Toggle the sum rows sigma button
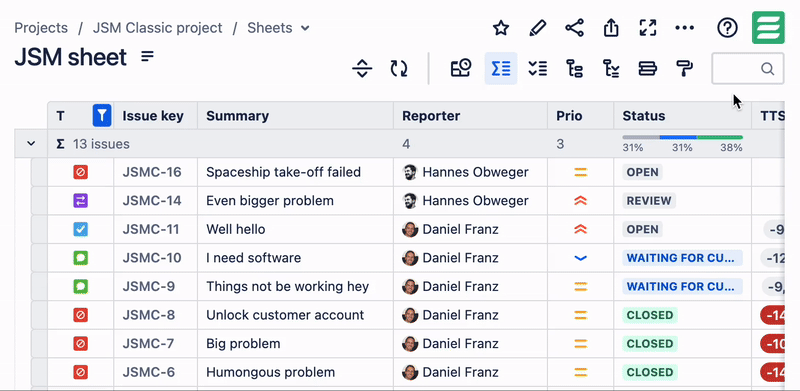Viewport: 800px width, 391px height. coord(501,68)
